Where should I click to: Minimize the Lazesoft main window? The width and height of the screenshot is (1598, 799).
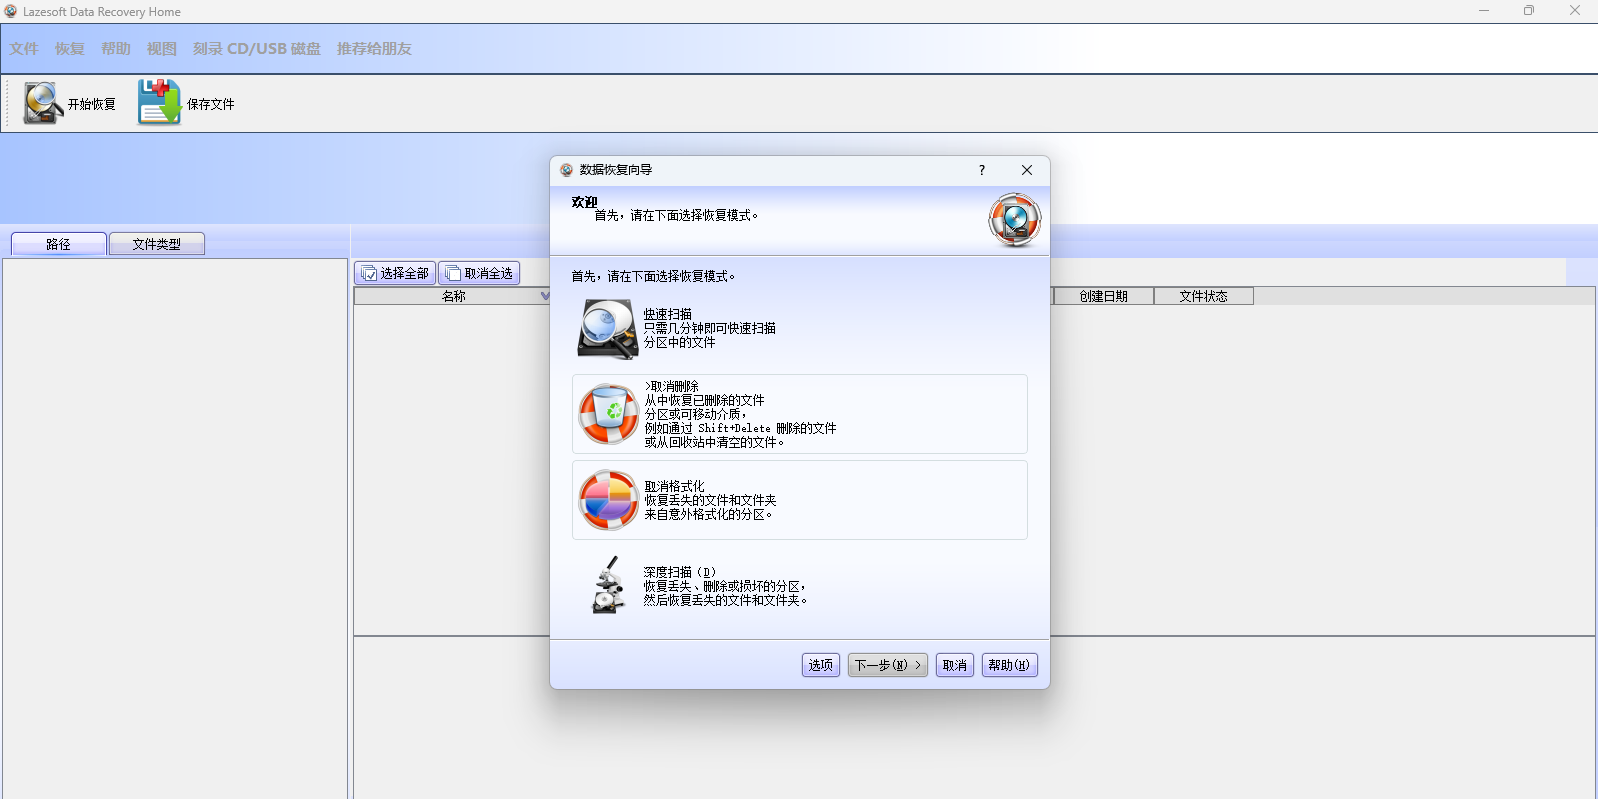point(1484,11)
